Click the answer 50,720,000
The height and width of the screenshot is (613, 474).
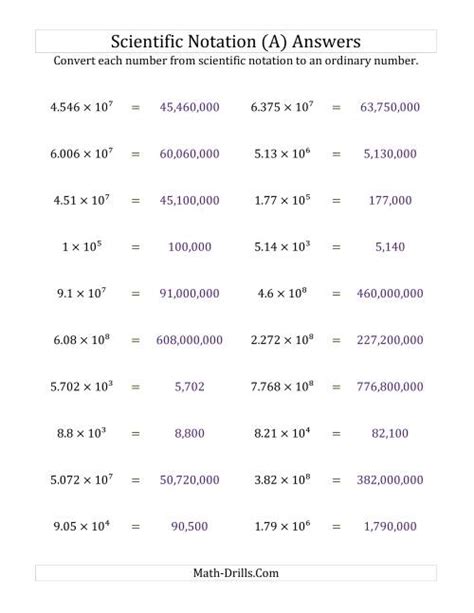coord(189,480)
